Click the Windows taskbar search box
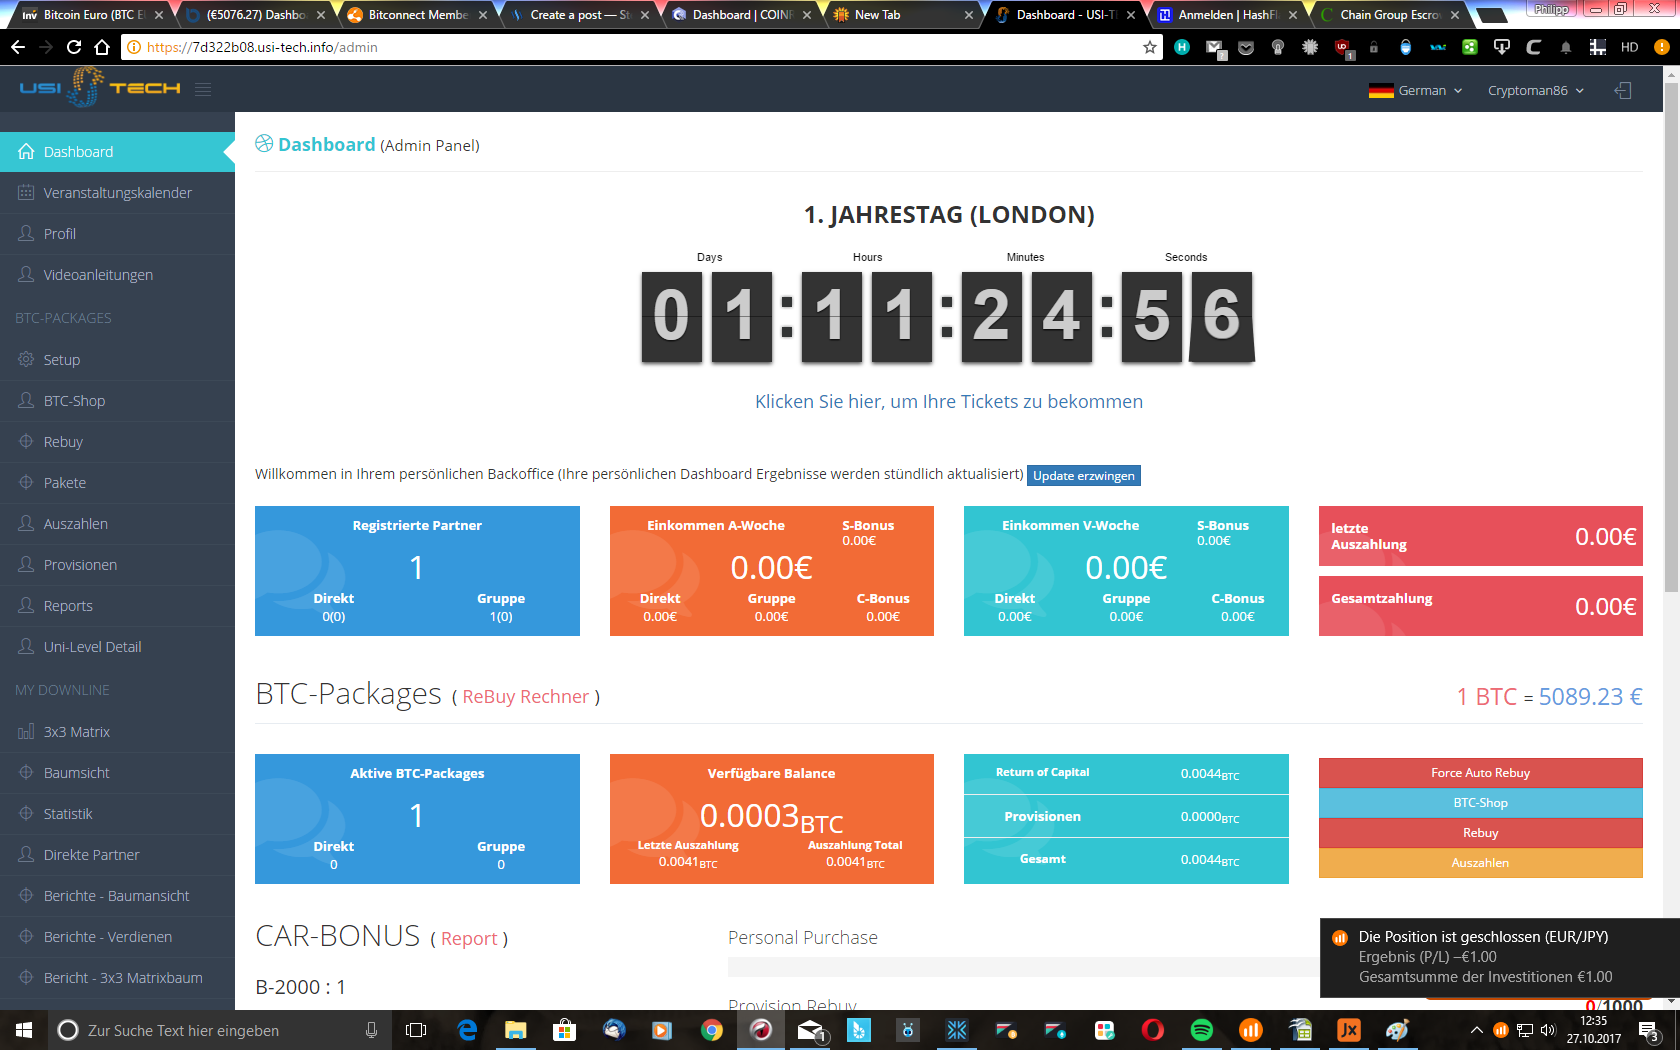Image resolution: width=1680 pixels, height=1050 pixels. coord(220,1030)
